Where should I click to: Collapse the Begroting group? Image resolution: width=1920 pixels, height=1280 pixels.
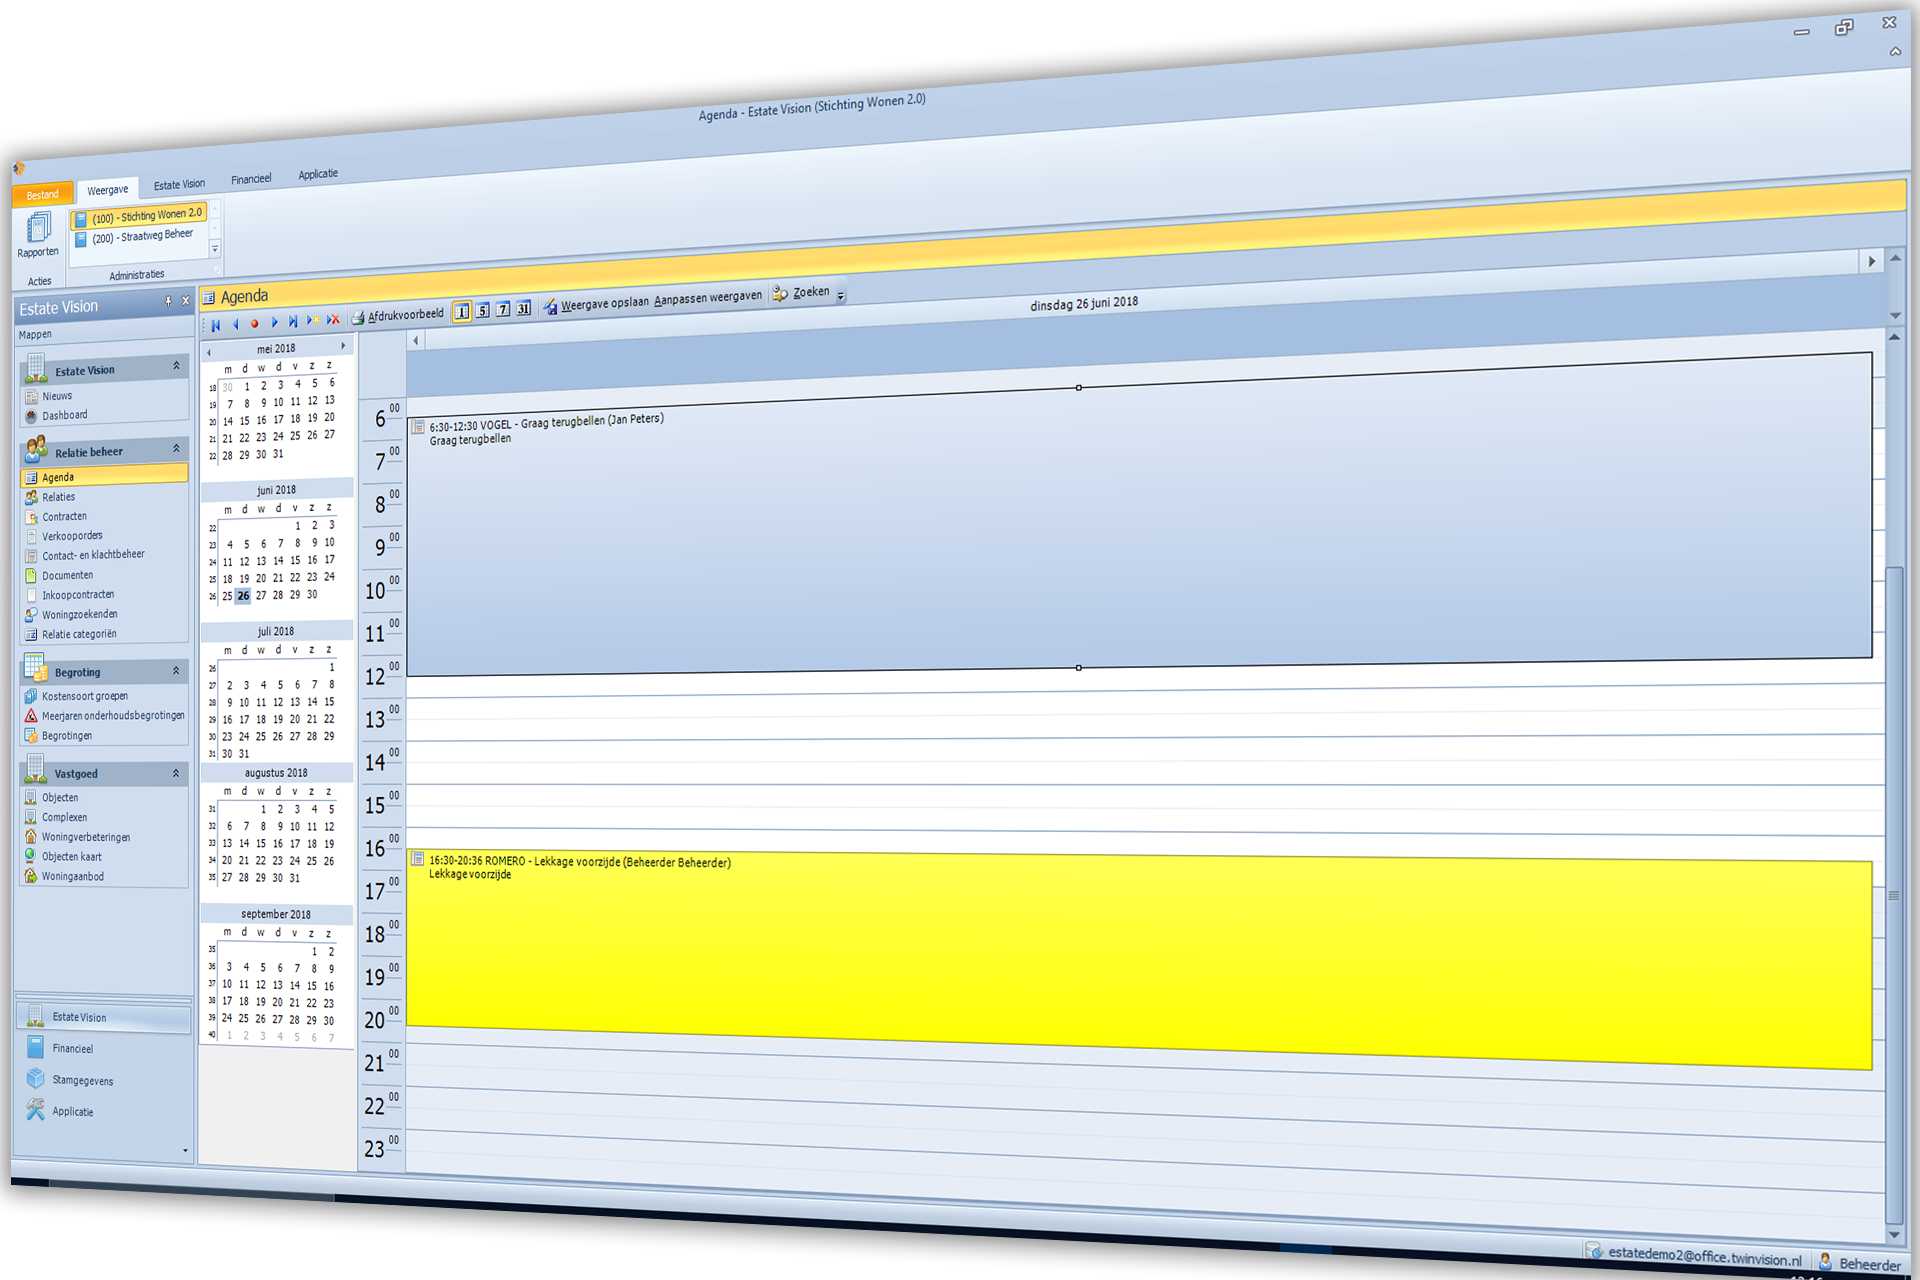point(176,671)
